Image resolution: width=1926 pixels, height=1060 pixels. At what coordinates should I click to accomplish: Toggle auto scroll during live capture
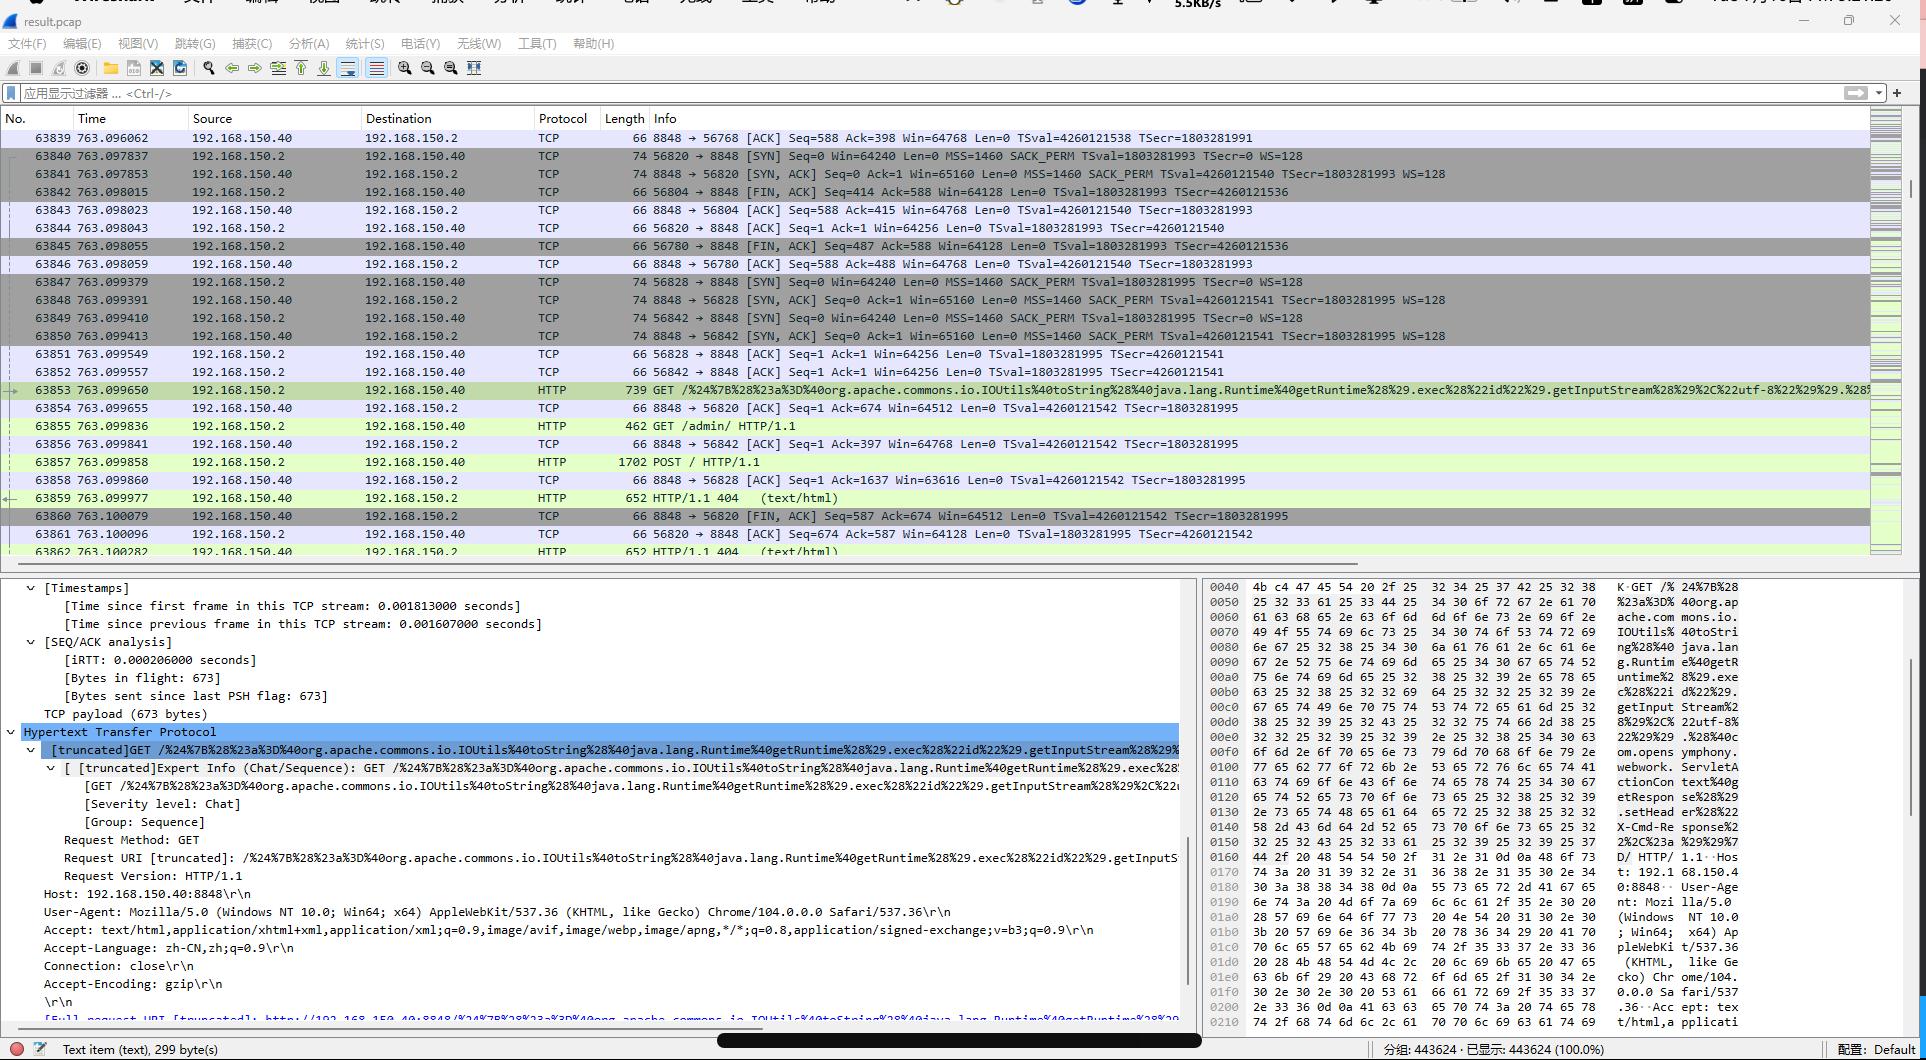348,68
